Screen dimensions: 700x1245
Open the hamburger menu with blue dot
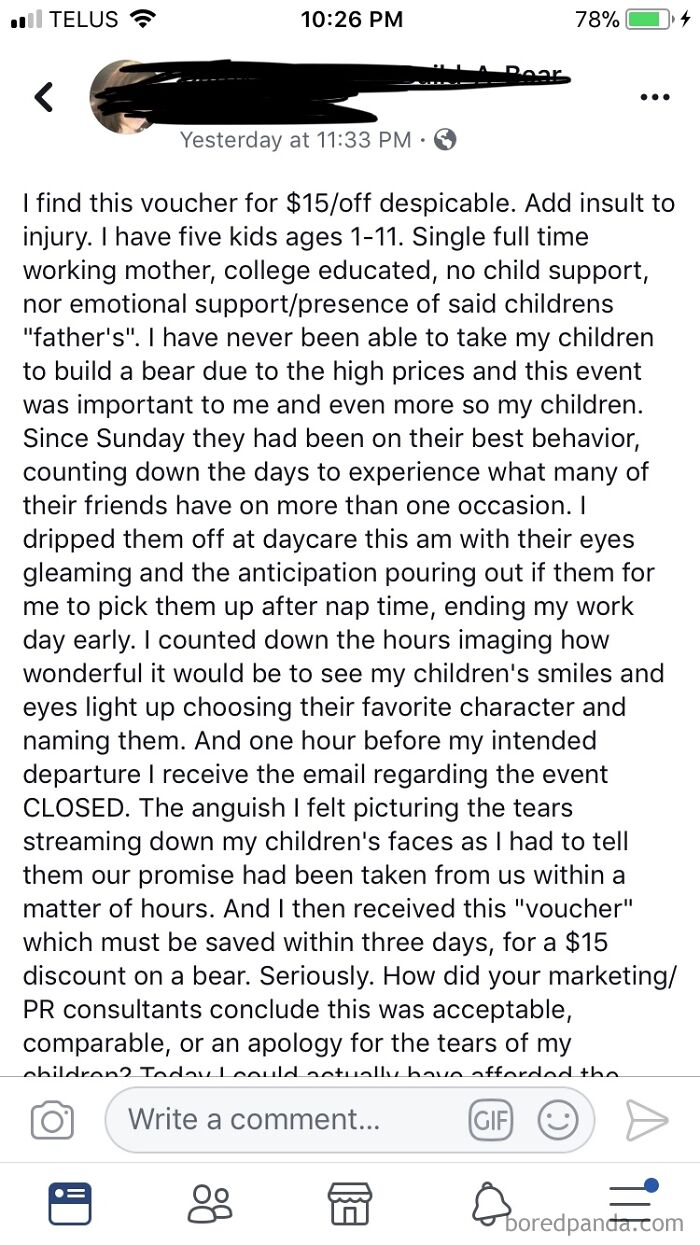tap(630, 1203)
